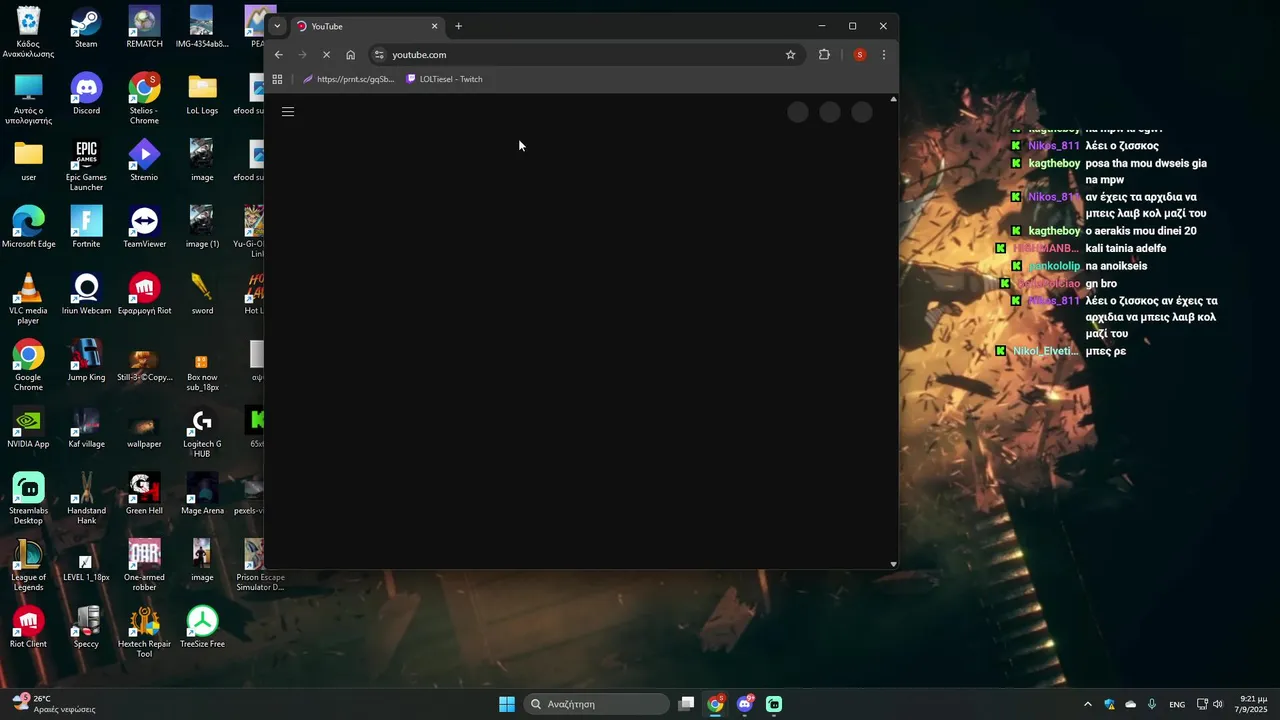Image resolution: width=1280 pixels, height=720 pixels.
Task: Close the YouTube tab
Action: pos(434,26)
